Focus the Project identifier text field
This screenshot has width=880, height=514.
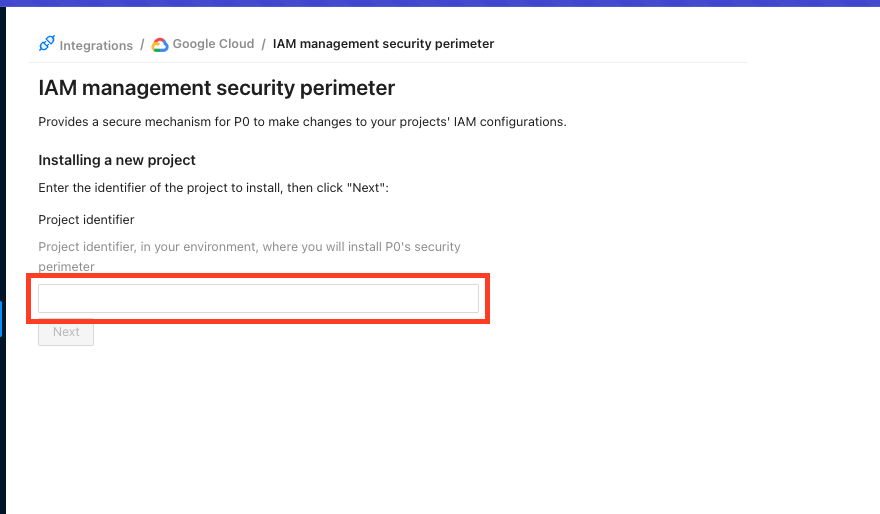tap(258, 298)
